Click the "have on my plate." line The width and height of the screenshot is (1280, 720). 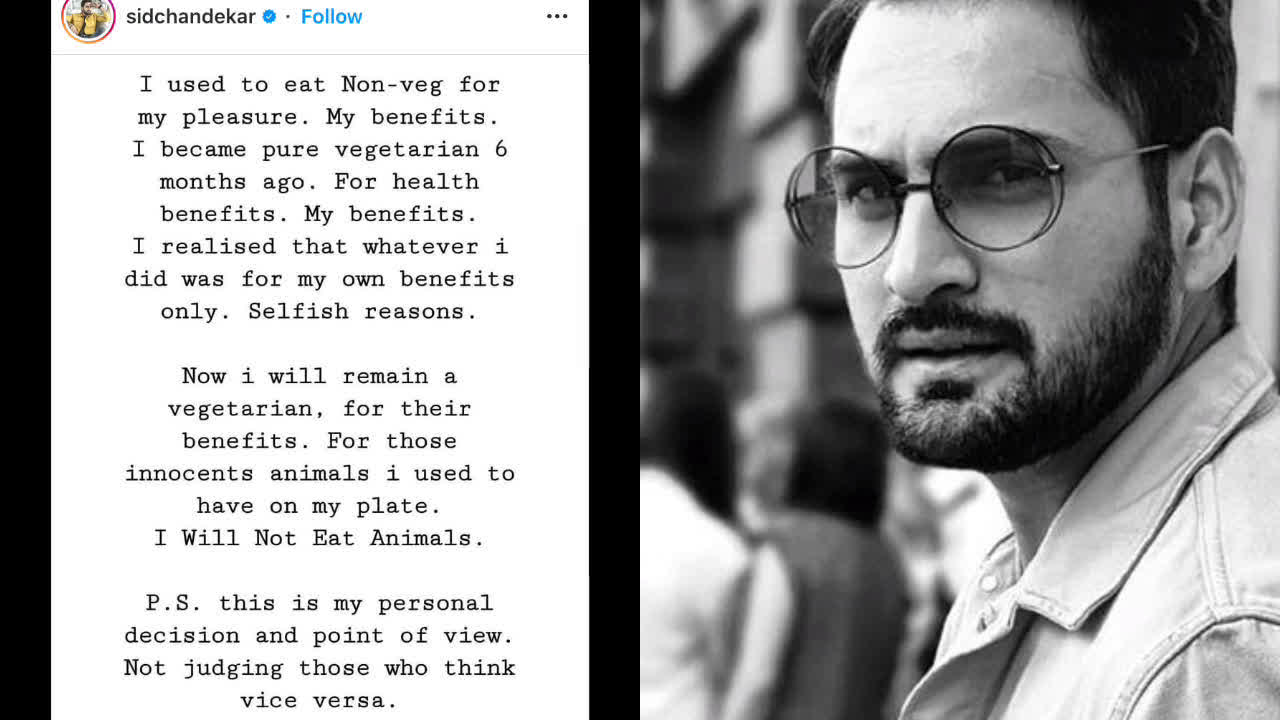319,506
